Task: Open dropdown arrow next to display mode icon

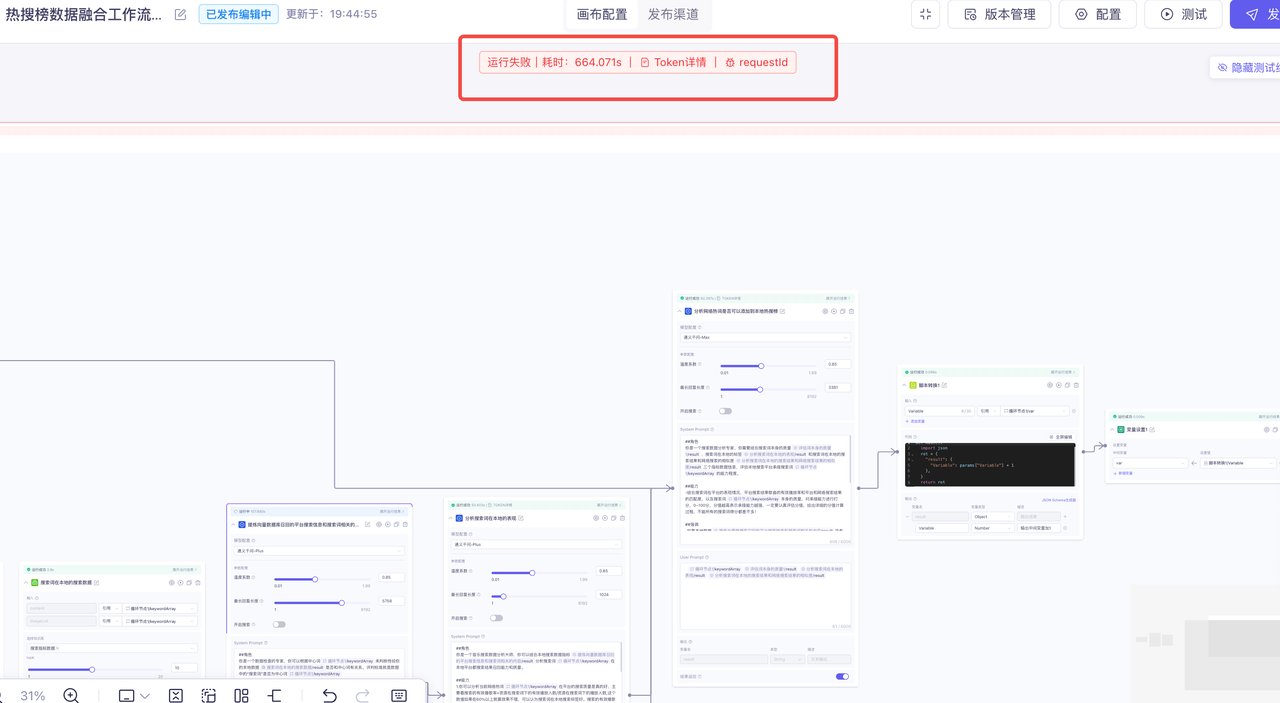Action: [145, 696]
